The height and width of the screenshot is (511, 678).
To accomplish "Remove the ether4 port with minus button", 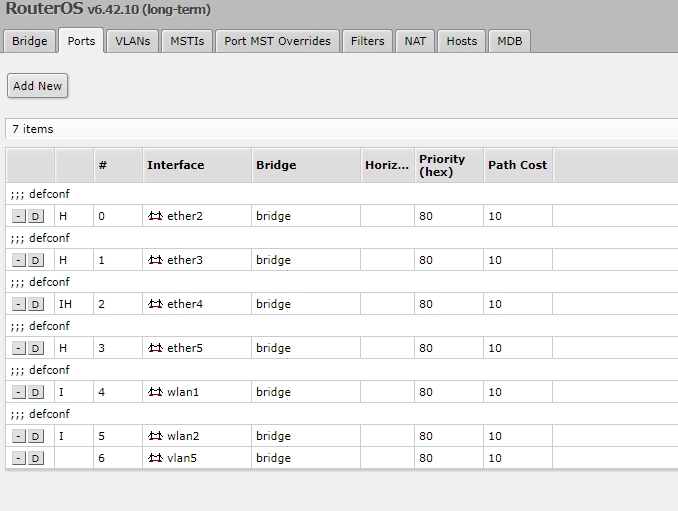I will click(x=19, y=304).
